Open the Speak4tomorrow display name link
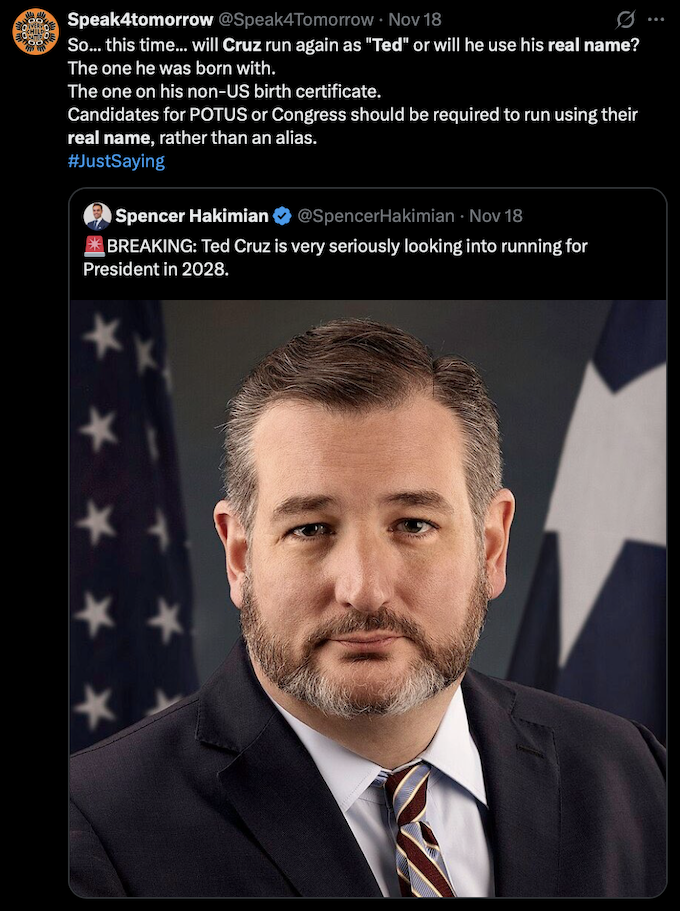The image size is (680, 911). [x=141, y=20]
